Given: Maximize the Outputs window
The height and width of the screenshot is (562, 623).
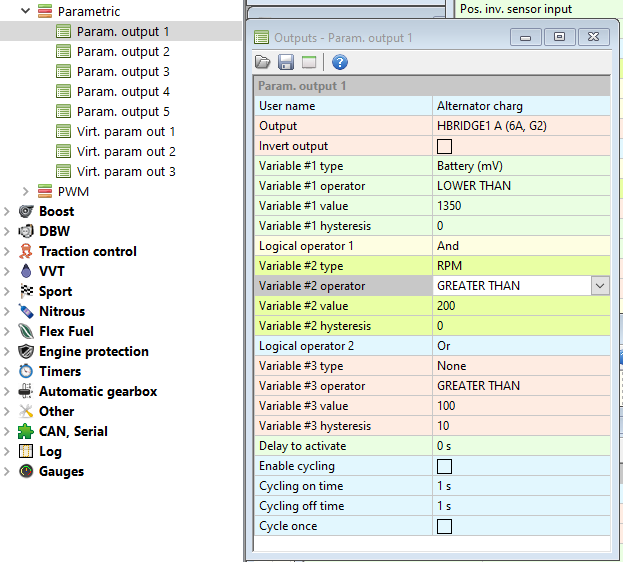Looking at the screenshot, I should 559,37.
